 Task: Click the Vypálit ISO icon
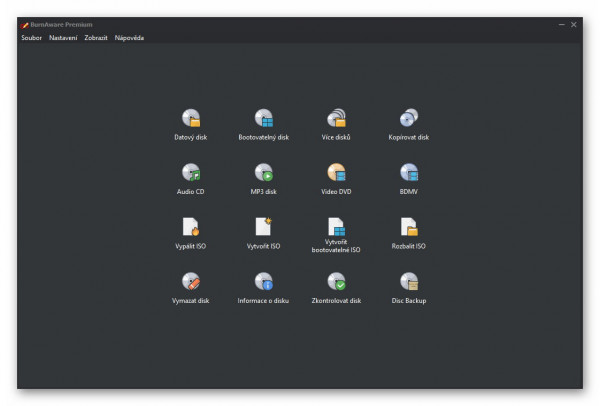click(x=190, y=227)
